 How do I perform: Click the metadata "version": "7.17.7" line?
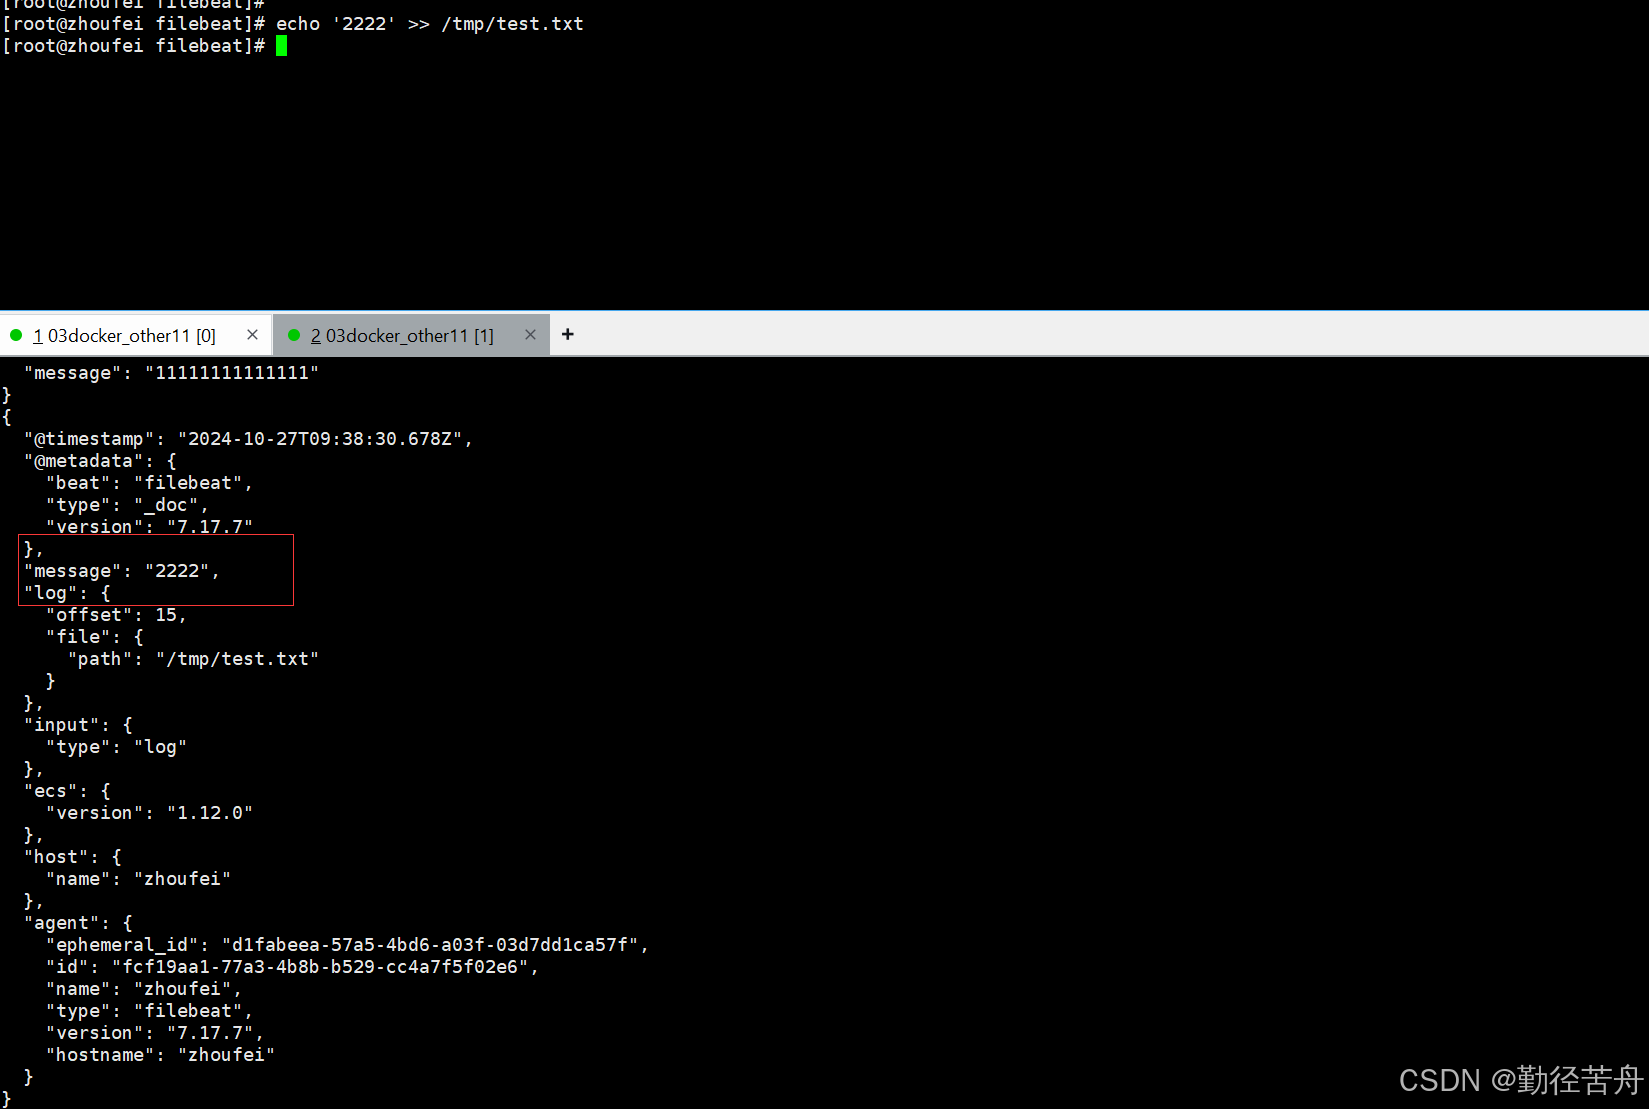point(149,527)
